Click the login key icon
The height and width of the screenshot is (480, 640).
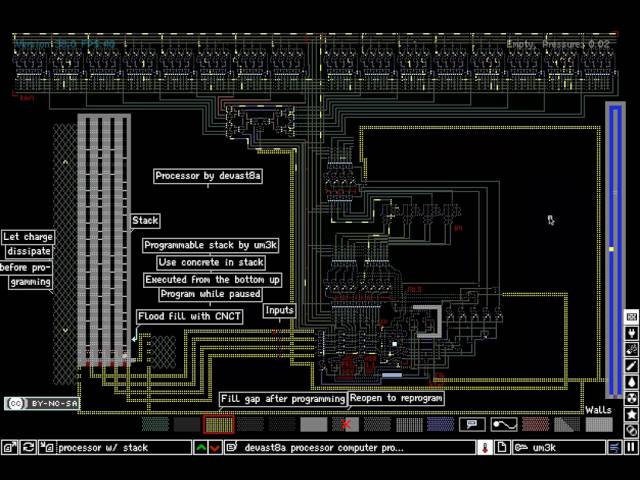(521, 448)
